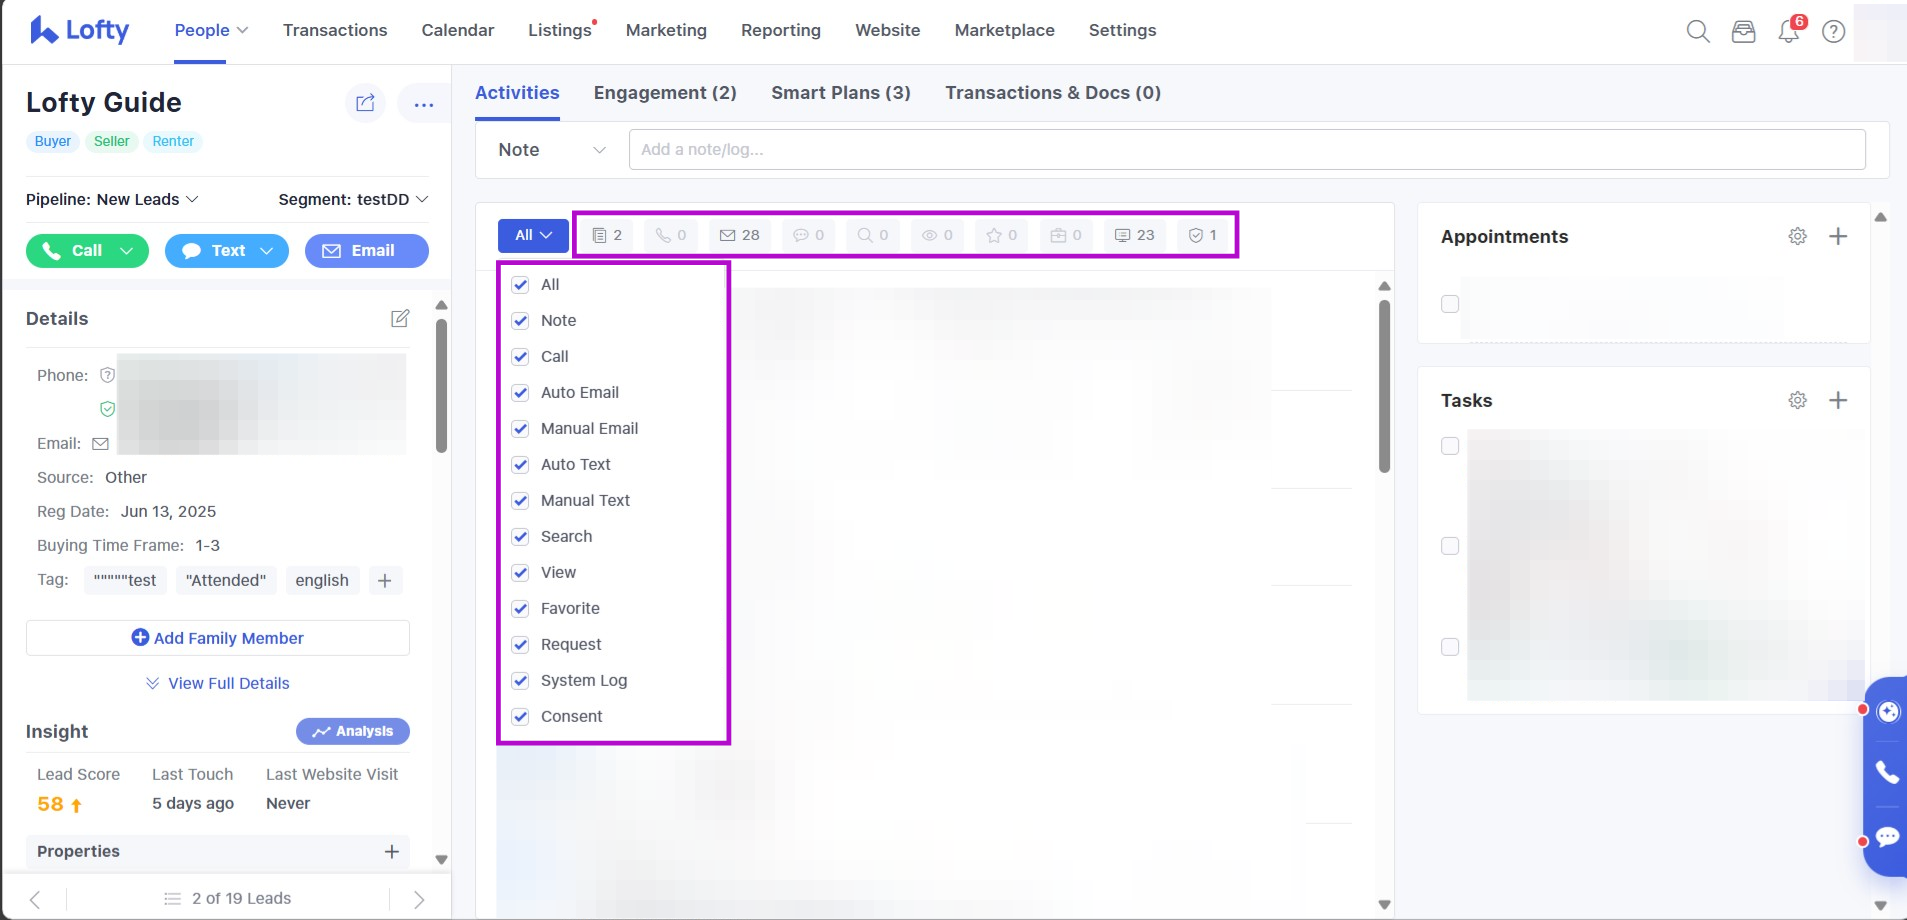Switch to the Smart Plans (3) tab
This screenshot has width=1907, height=920.
(840, 93)
